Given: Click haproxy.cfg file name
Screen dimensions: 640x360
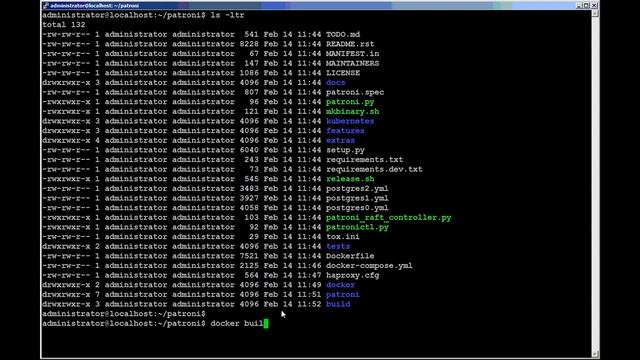Looking at the screenshot, I should [x=352, y=276].
